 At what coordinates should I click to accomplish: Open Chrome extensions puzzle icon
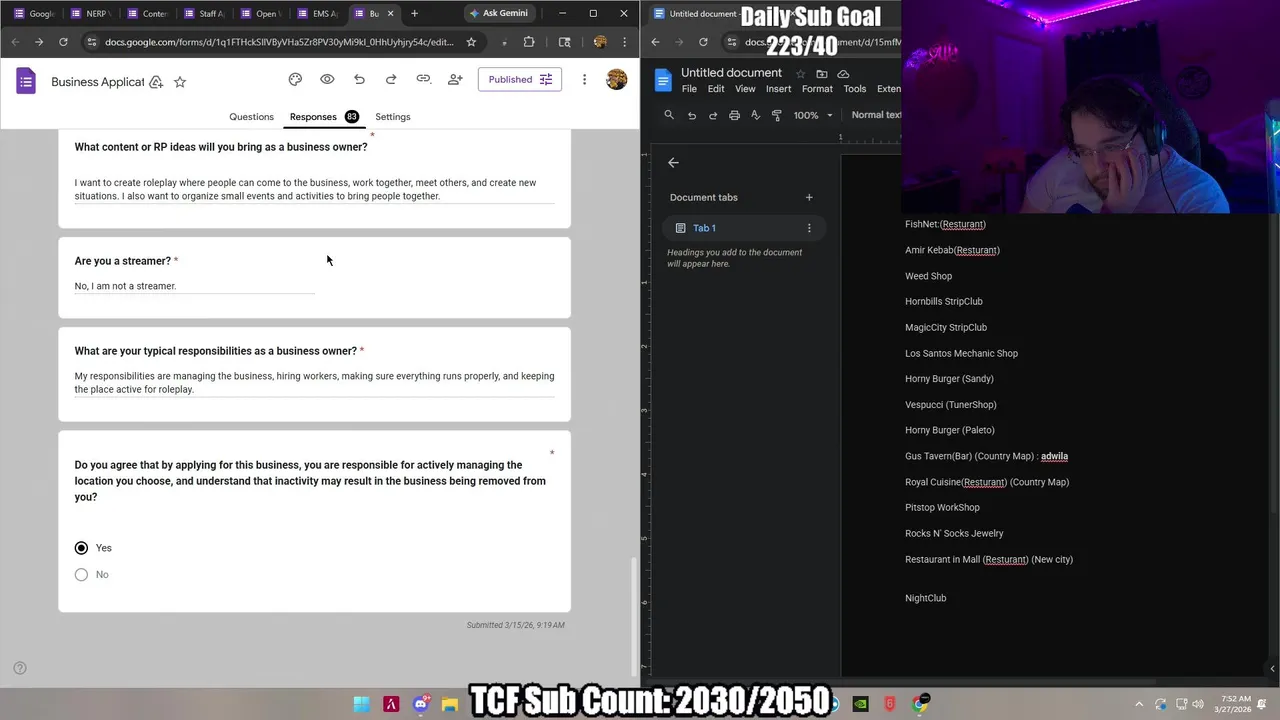point(529,42)
